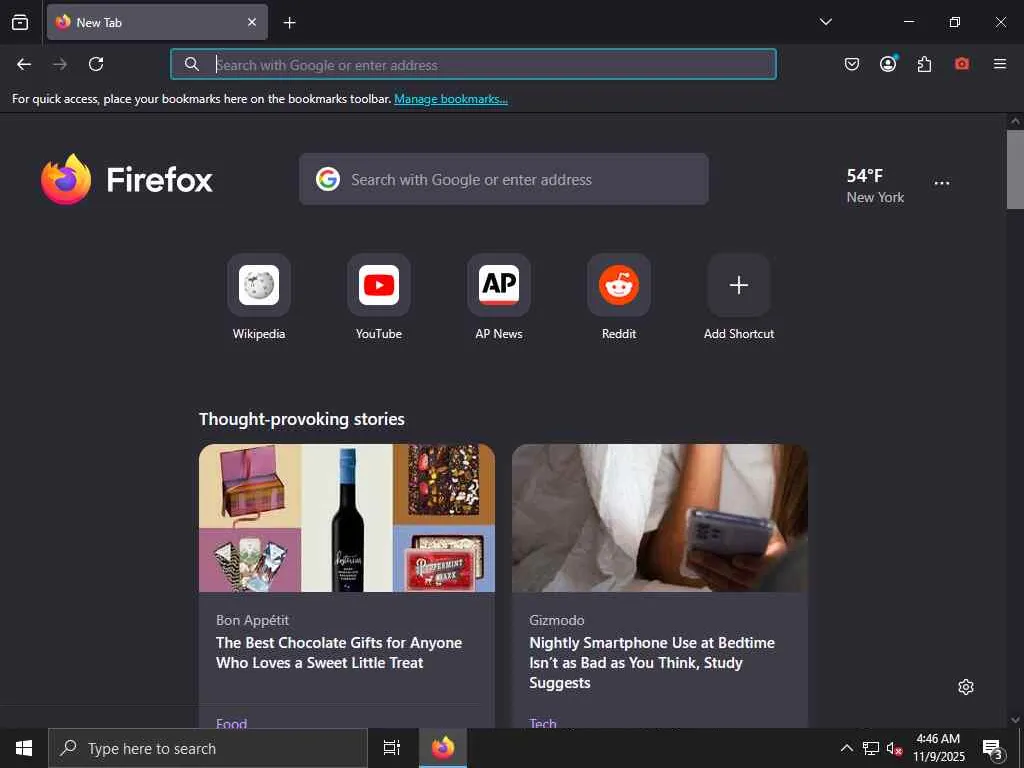Open the Windows Start menu
This screenshot has width=1024, height=768.
(24, 748)
